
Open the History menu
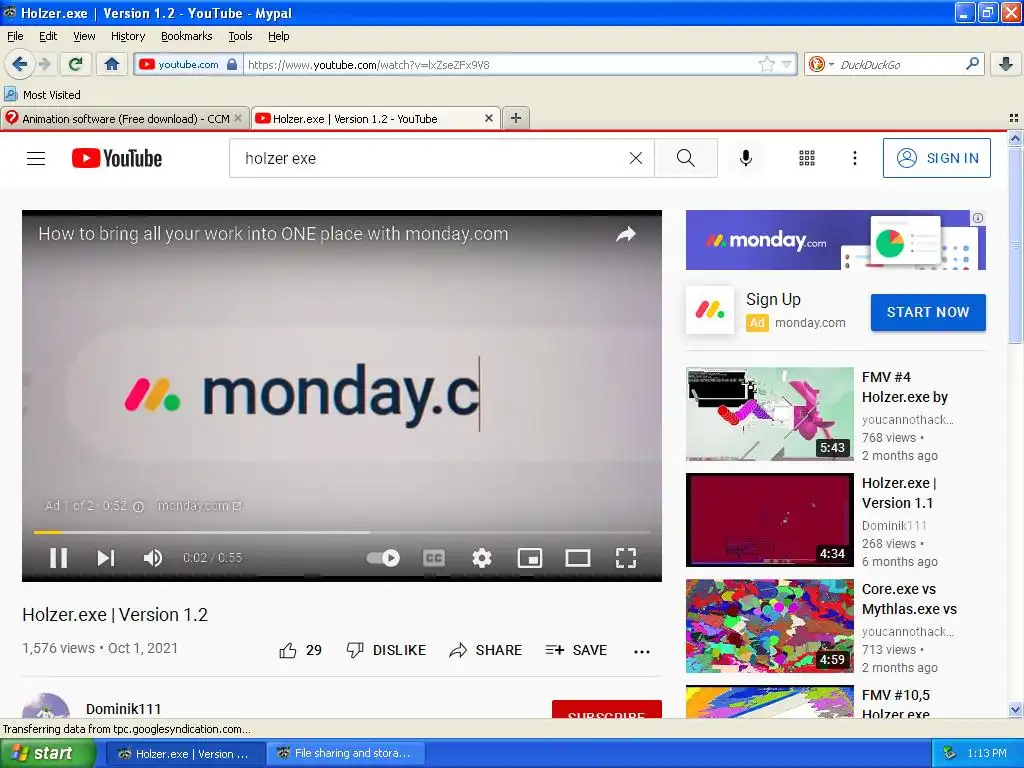point(128,36)
